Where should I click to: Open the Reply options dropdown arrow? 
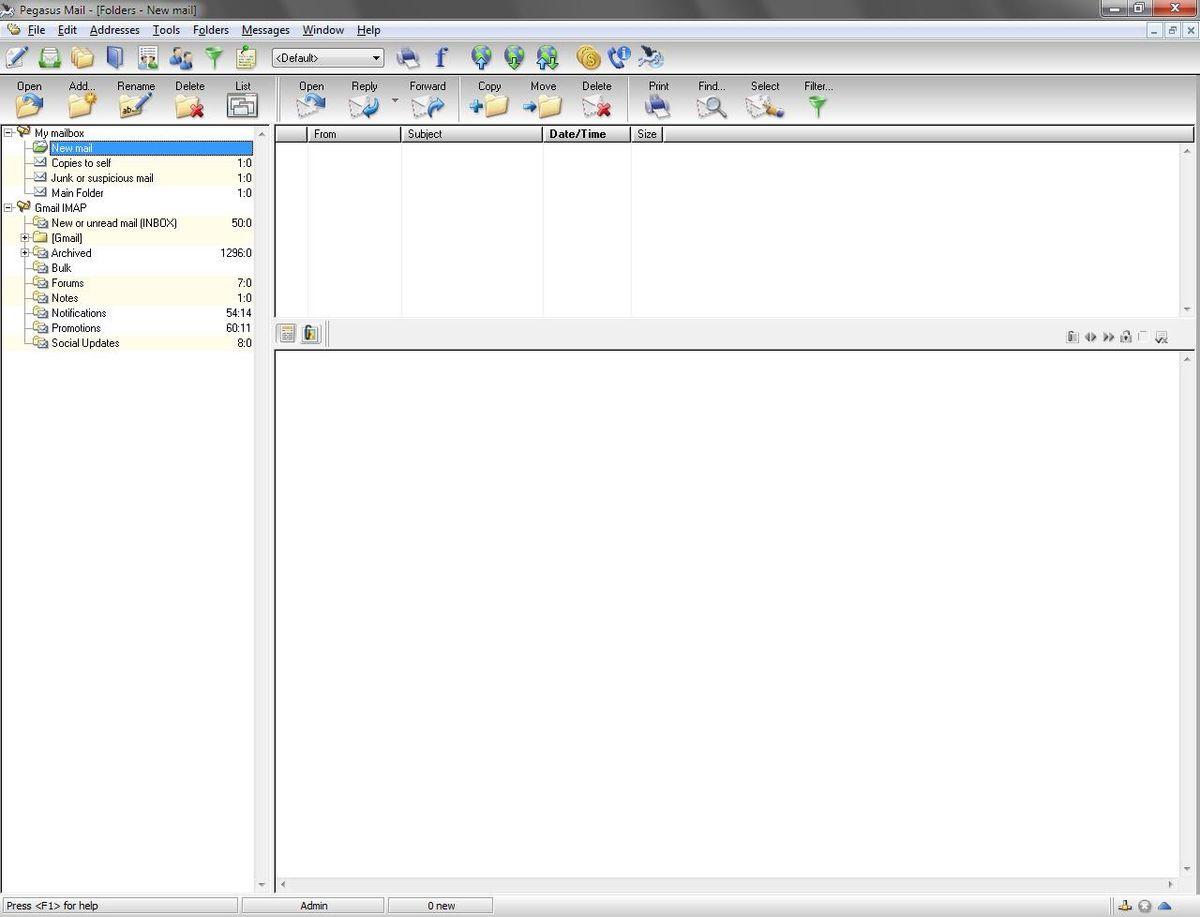click(394, 100)
